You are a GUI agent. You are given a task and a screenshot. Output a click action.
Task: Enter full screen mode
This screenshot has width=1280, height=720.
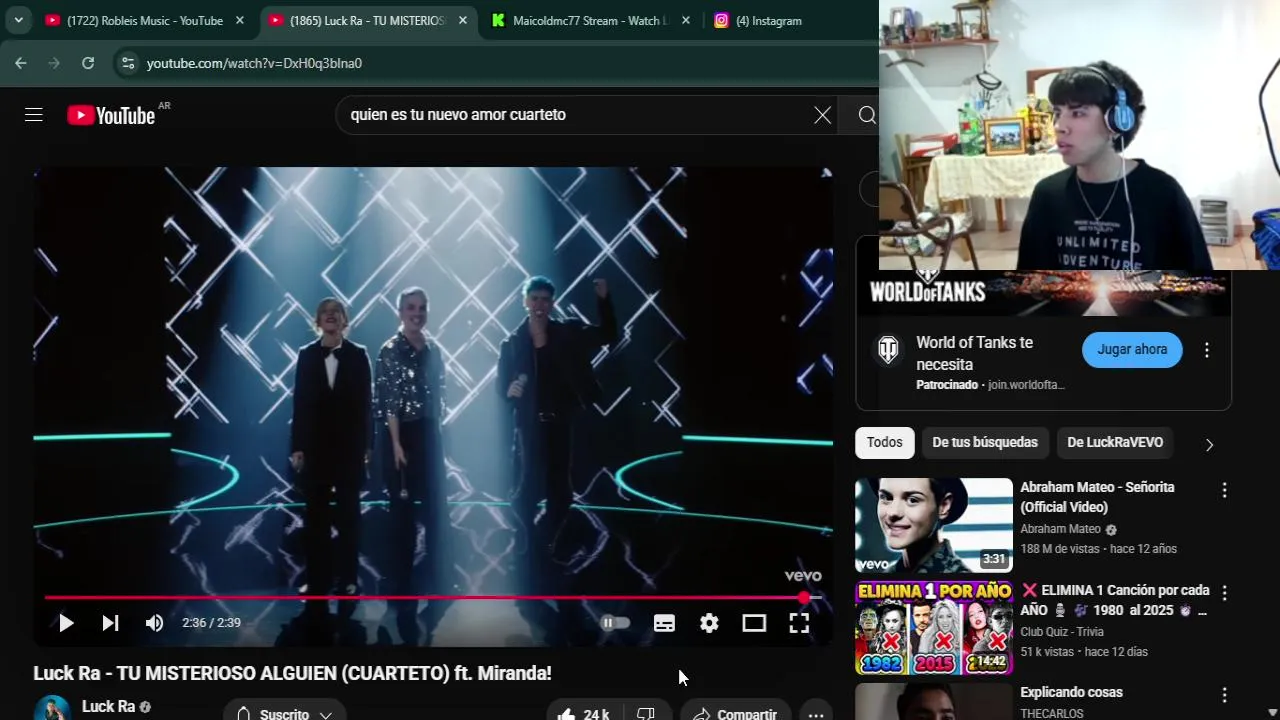pos(799,623)
